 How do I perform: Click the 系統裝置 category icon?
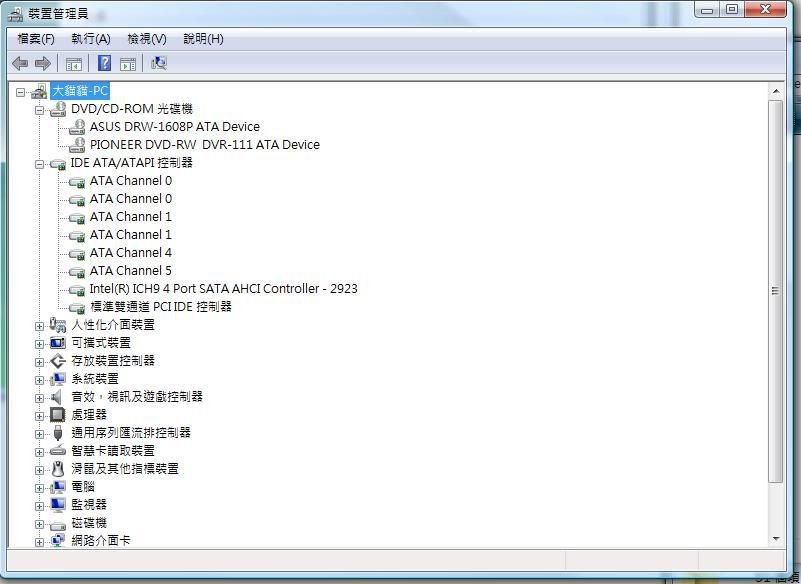[x=58, y=379]
